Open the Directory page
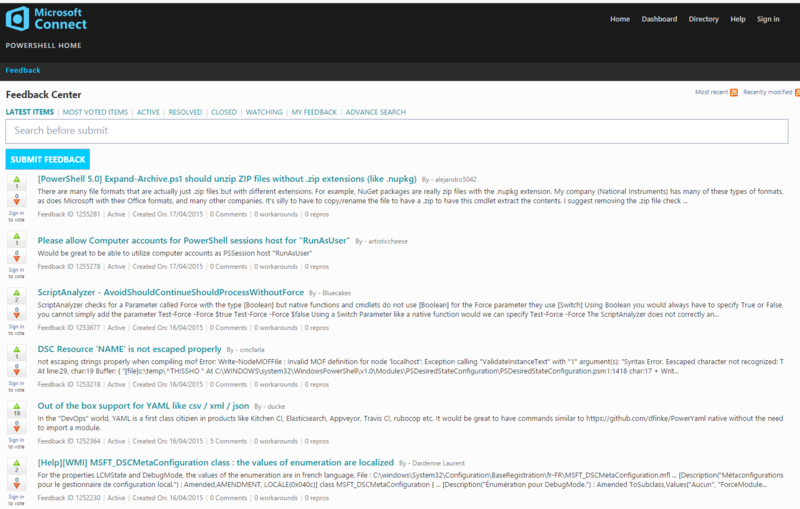 (704, 19)
